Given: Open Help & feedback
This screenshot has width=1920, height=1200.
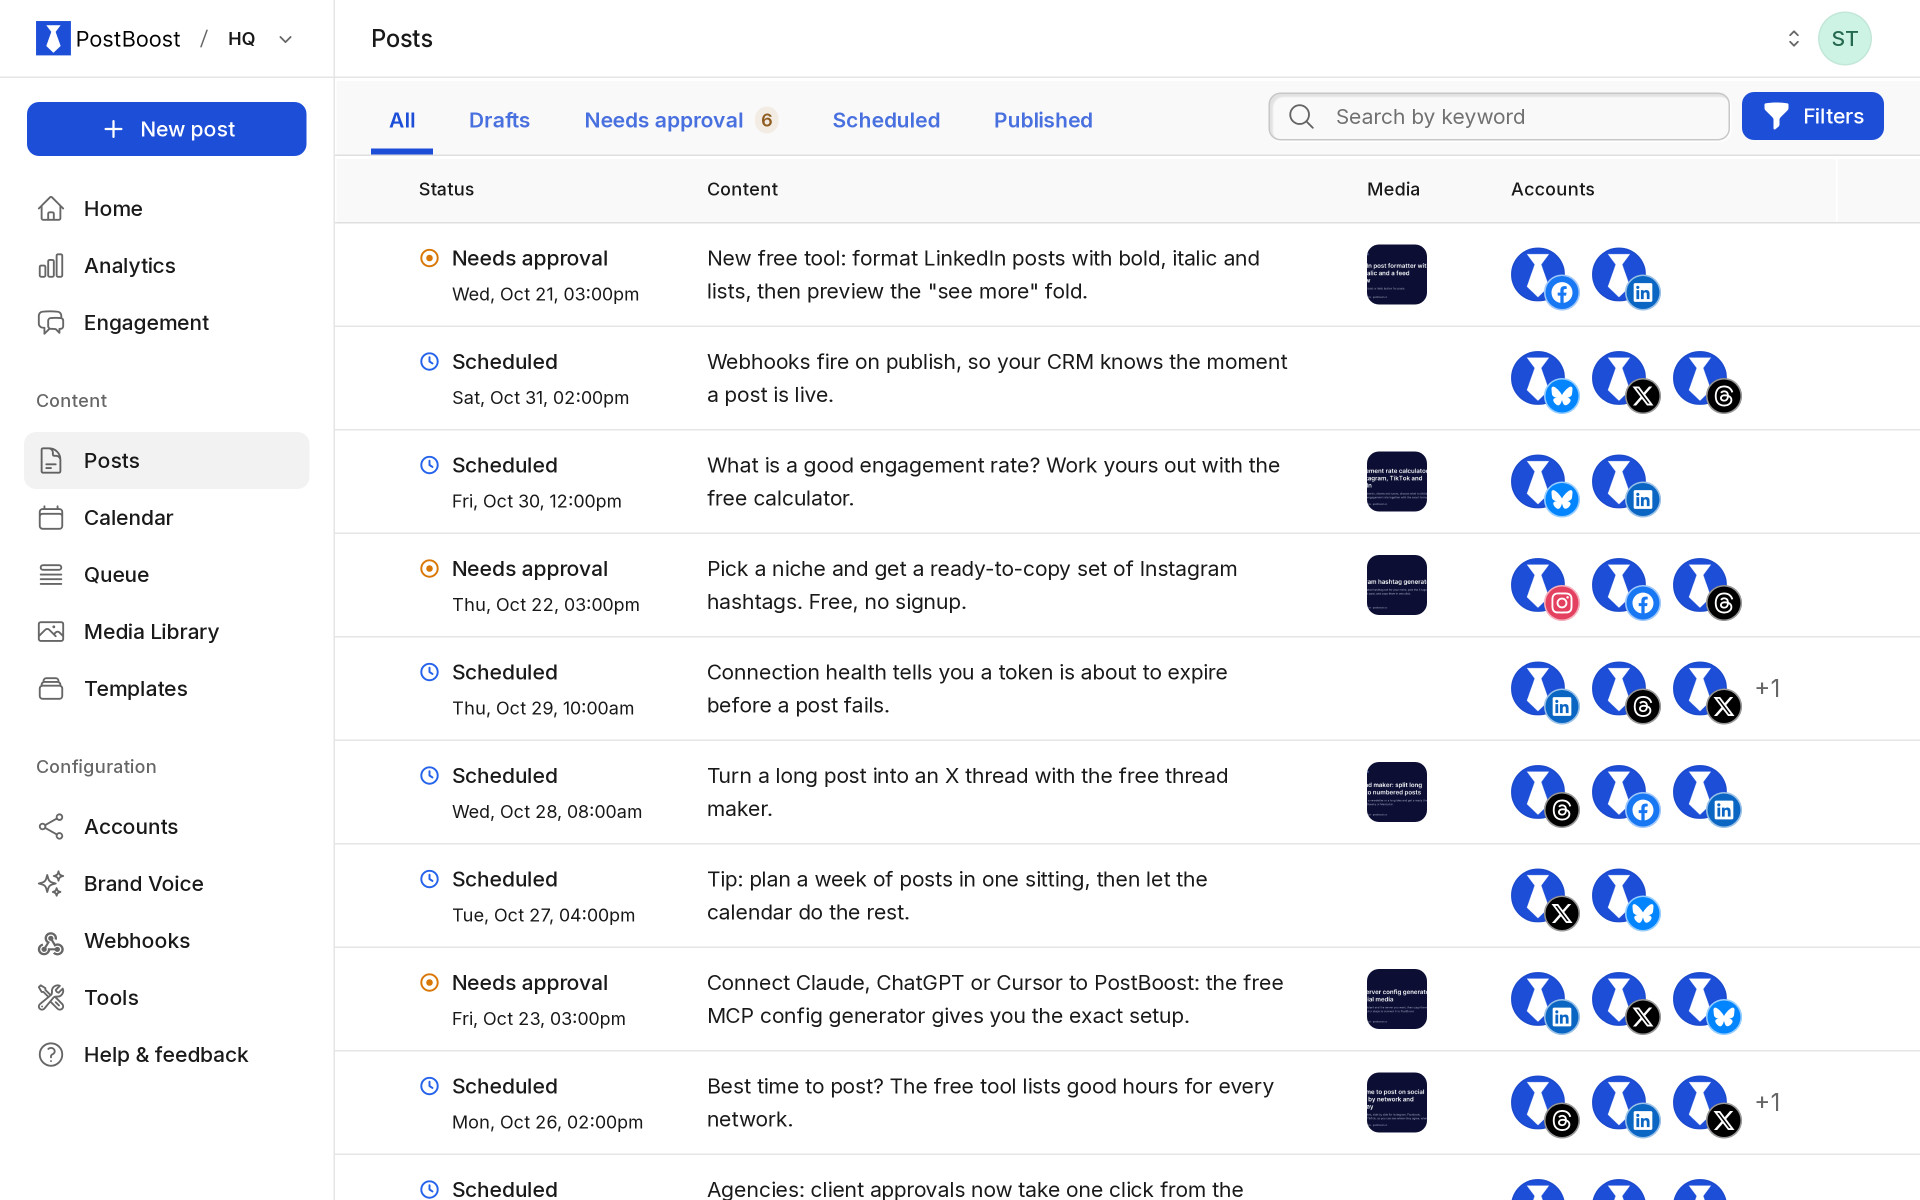Looking at the screenshot, I should (166, 1054).
